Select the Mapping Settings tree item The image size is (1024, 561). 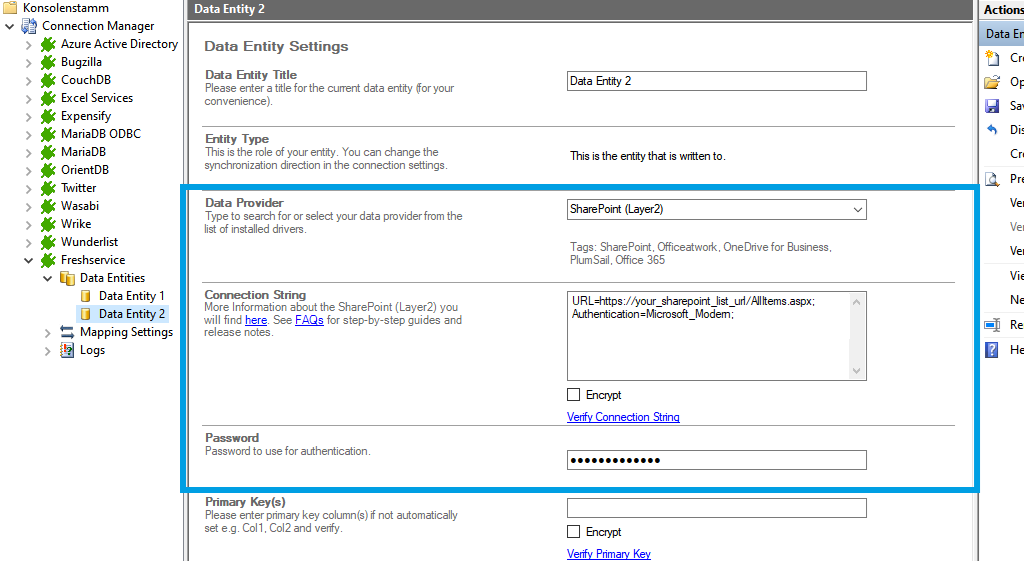(126, 332)
